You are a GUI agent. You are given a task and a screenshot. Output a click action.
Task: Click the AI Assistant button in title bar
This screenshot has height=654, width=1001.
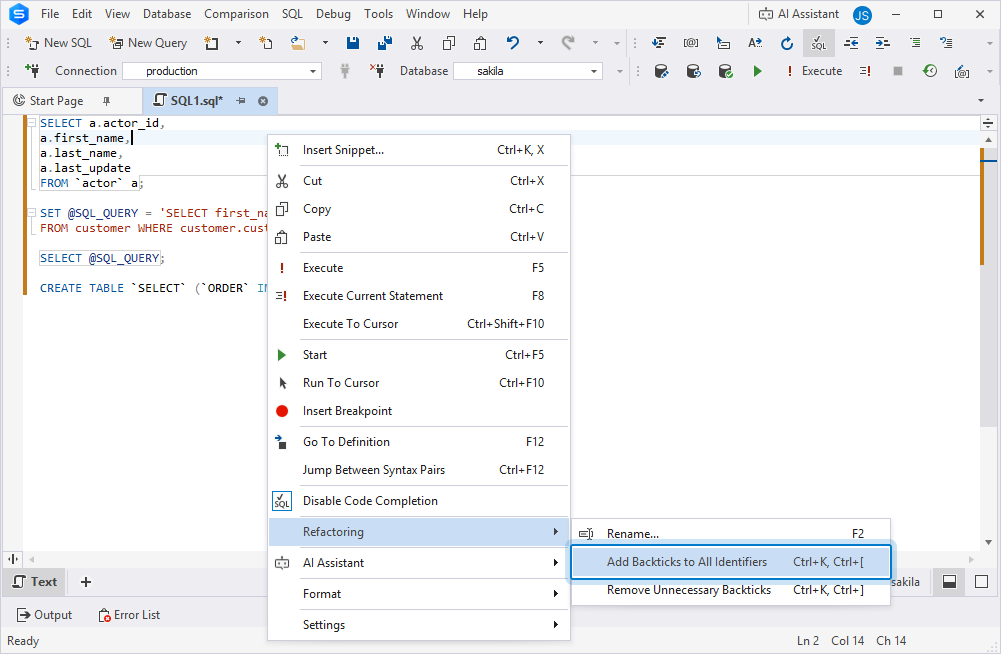pos(799,14)
